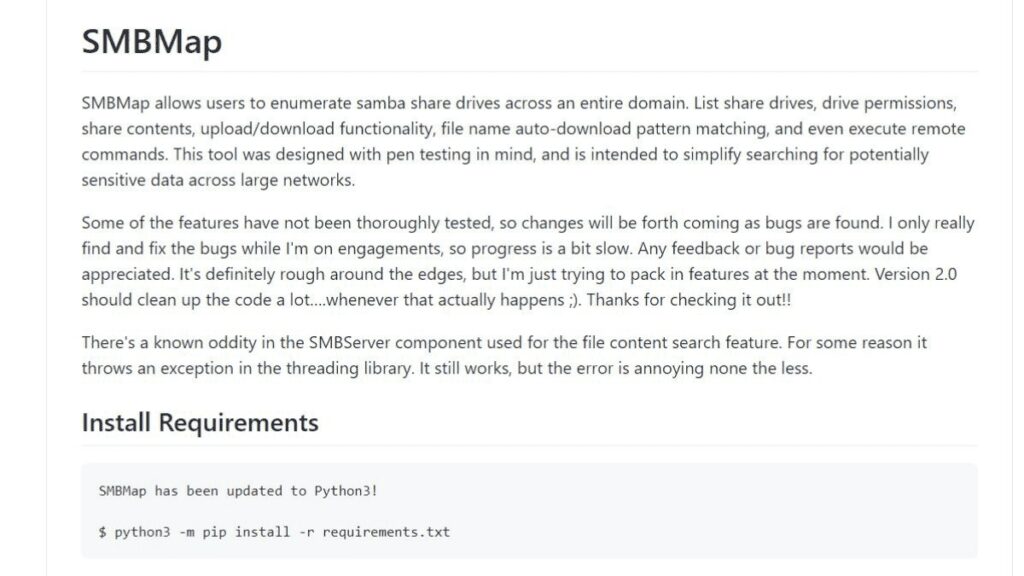Click the SMBMap main heading

pyautogui.click(x=152, y=42)
